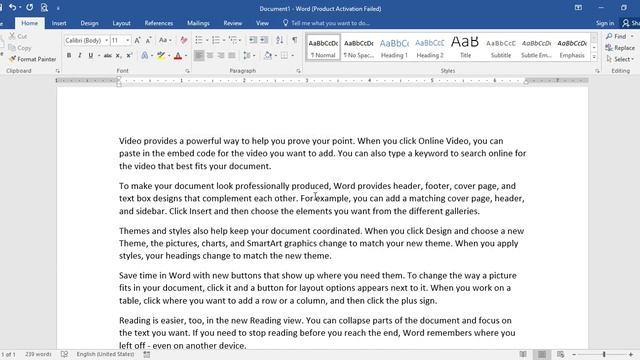Activate the Format Painter
This screenshot has height=360, width=640.
[32, 59]
